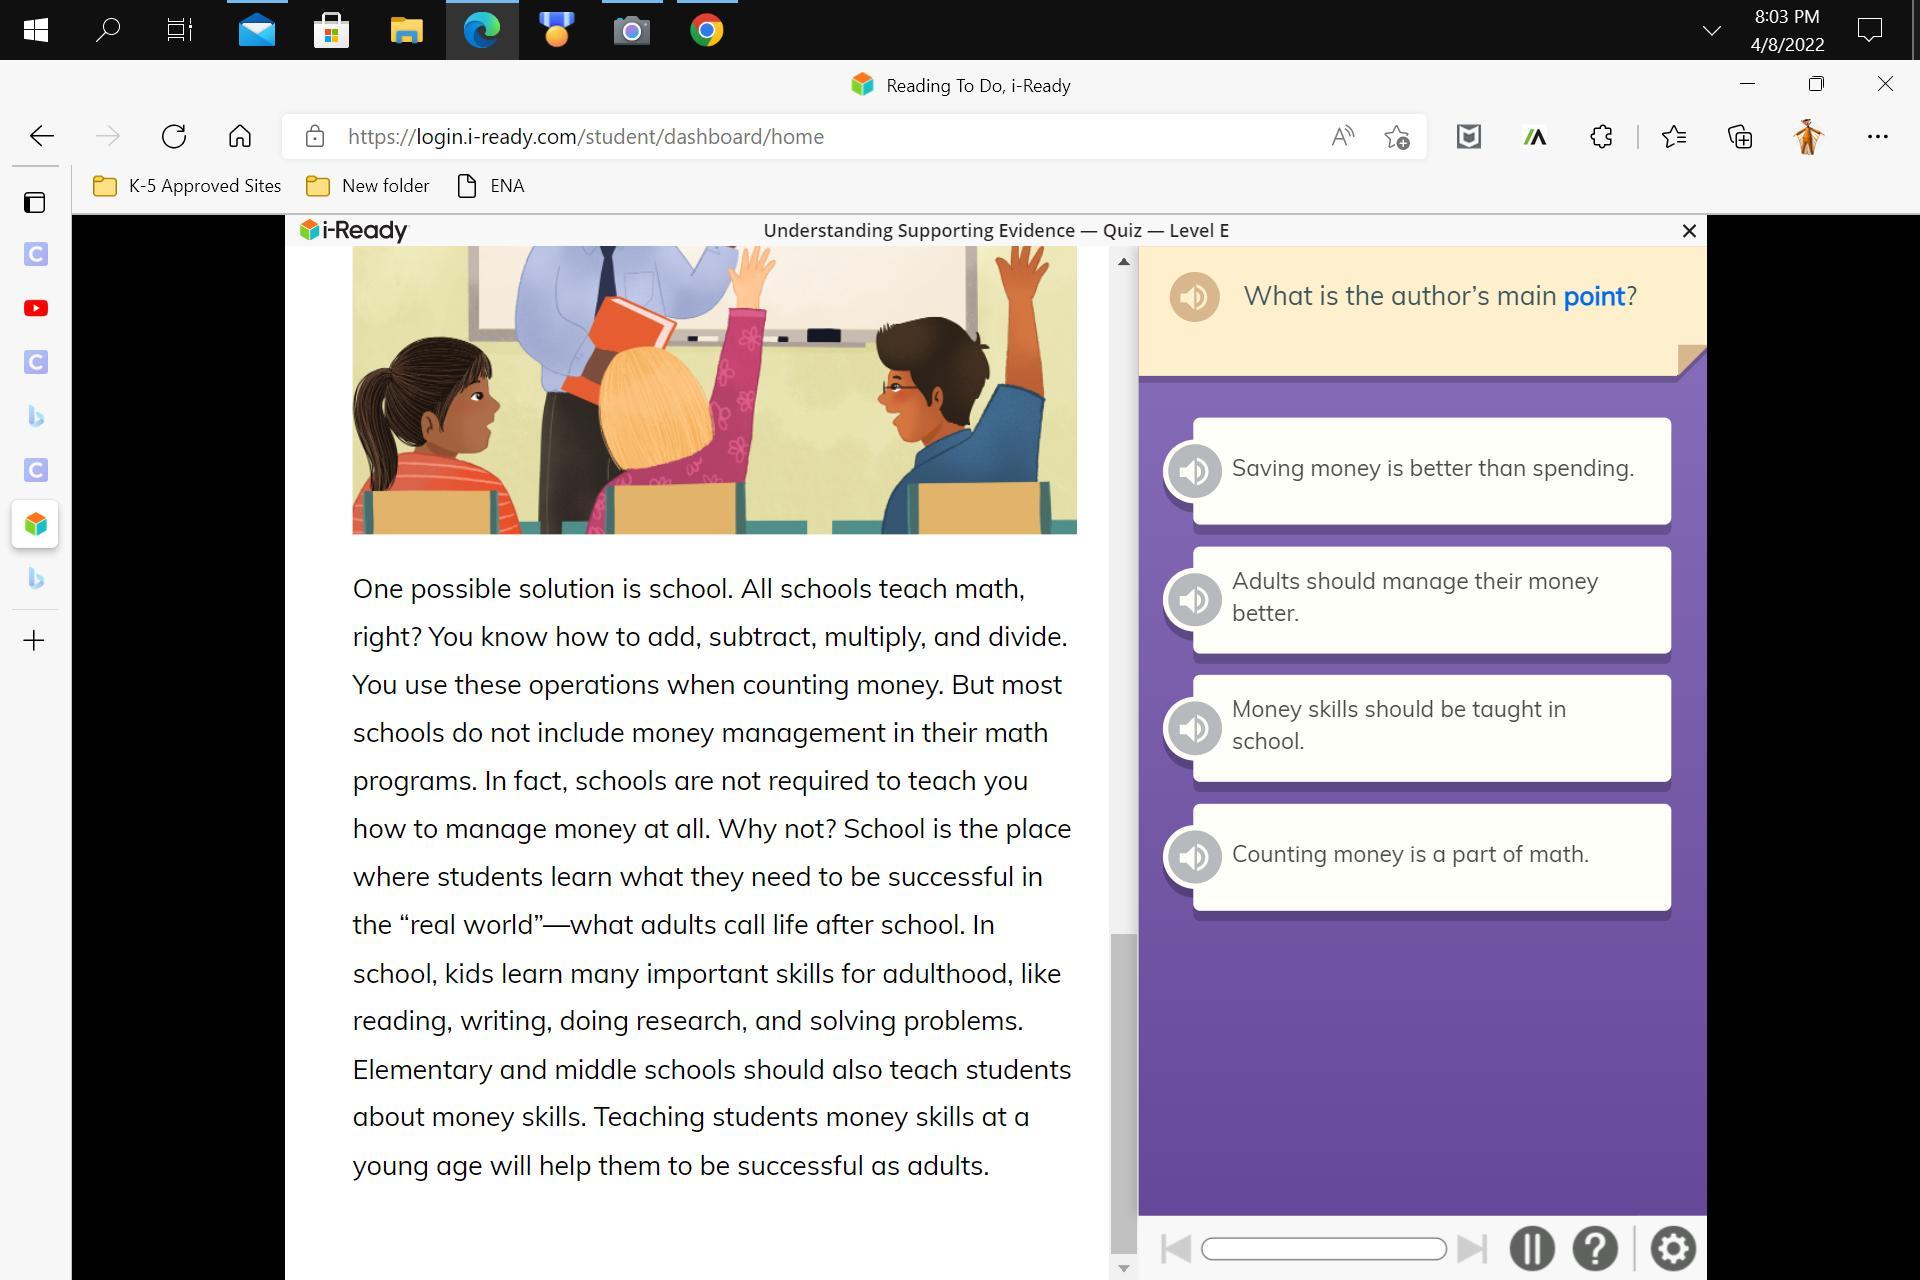Open the YouTube sidebar tab
The height and width of the screenshot is (1280, 1920).
pyautogui.click(x=36, y=308)
